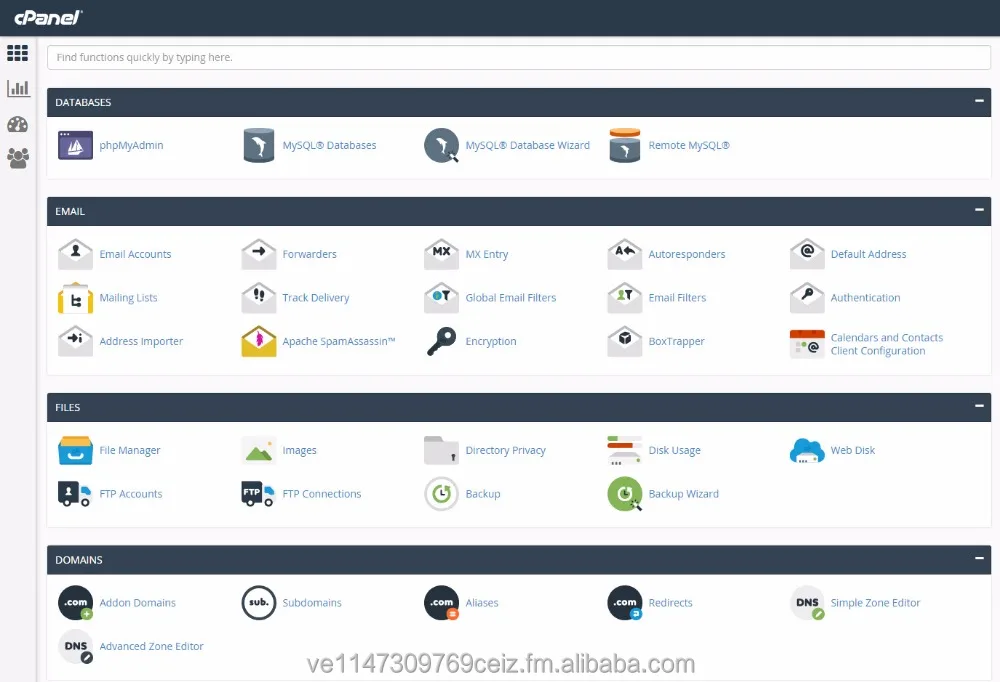Screen dimensions: 1000x682
Task: Open the Remote MySQL icon
Action: click(625, 145)
